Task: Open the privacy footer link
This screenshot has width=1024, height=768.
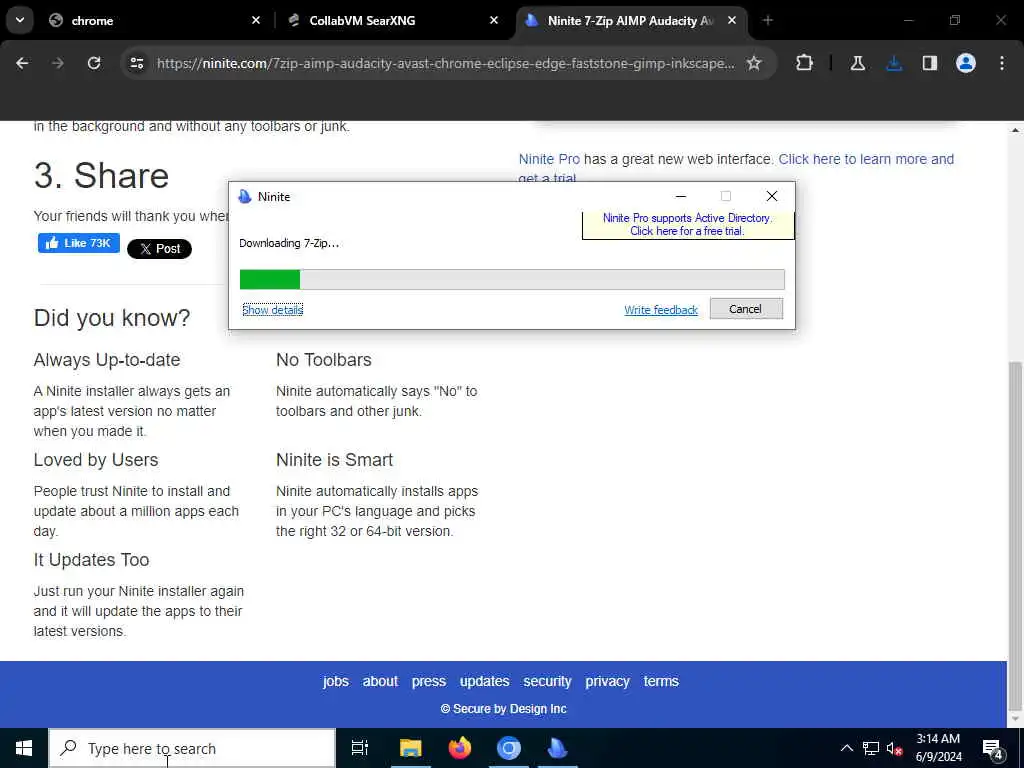Action: click(x=607, y=681)
